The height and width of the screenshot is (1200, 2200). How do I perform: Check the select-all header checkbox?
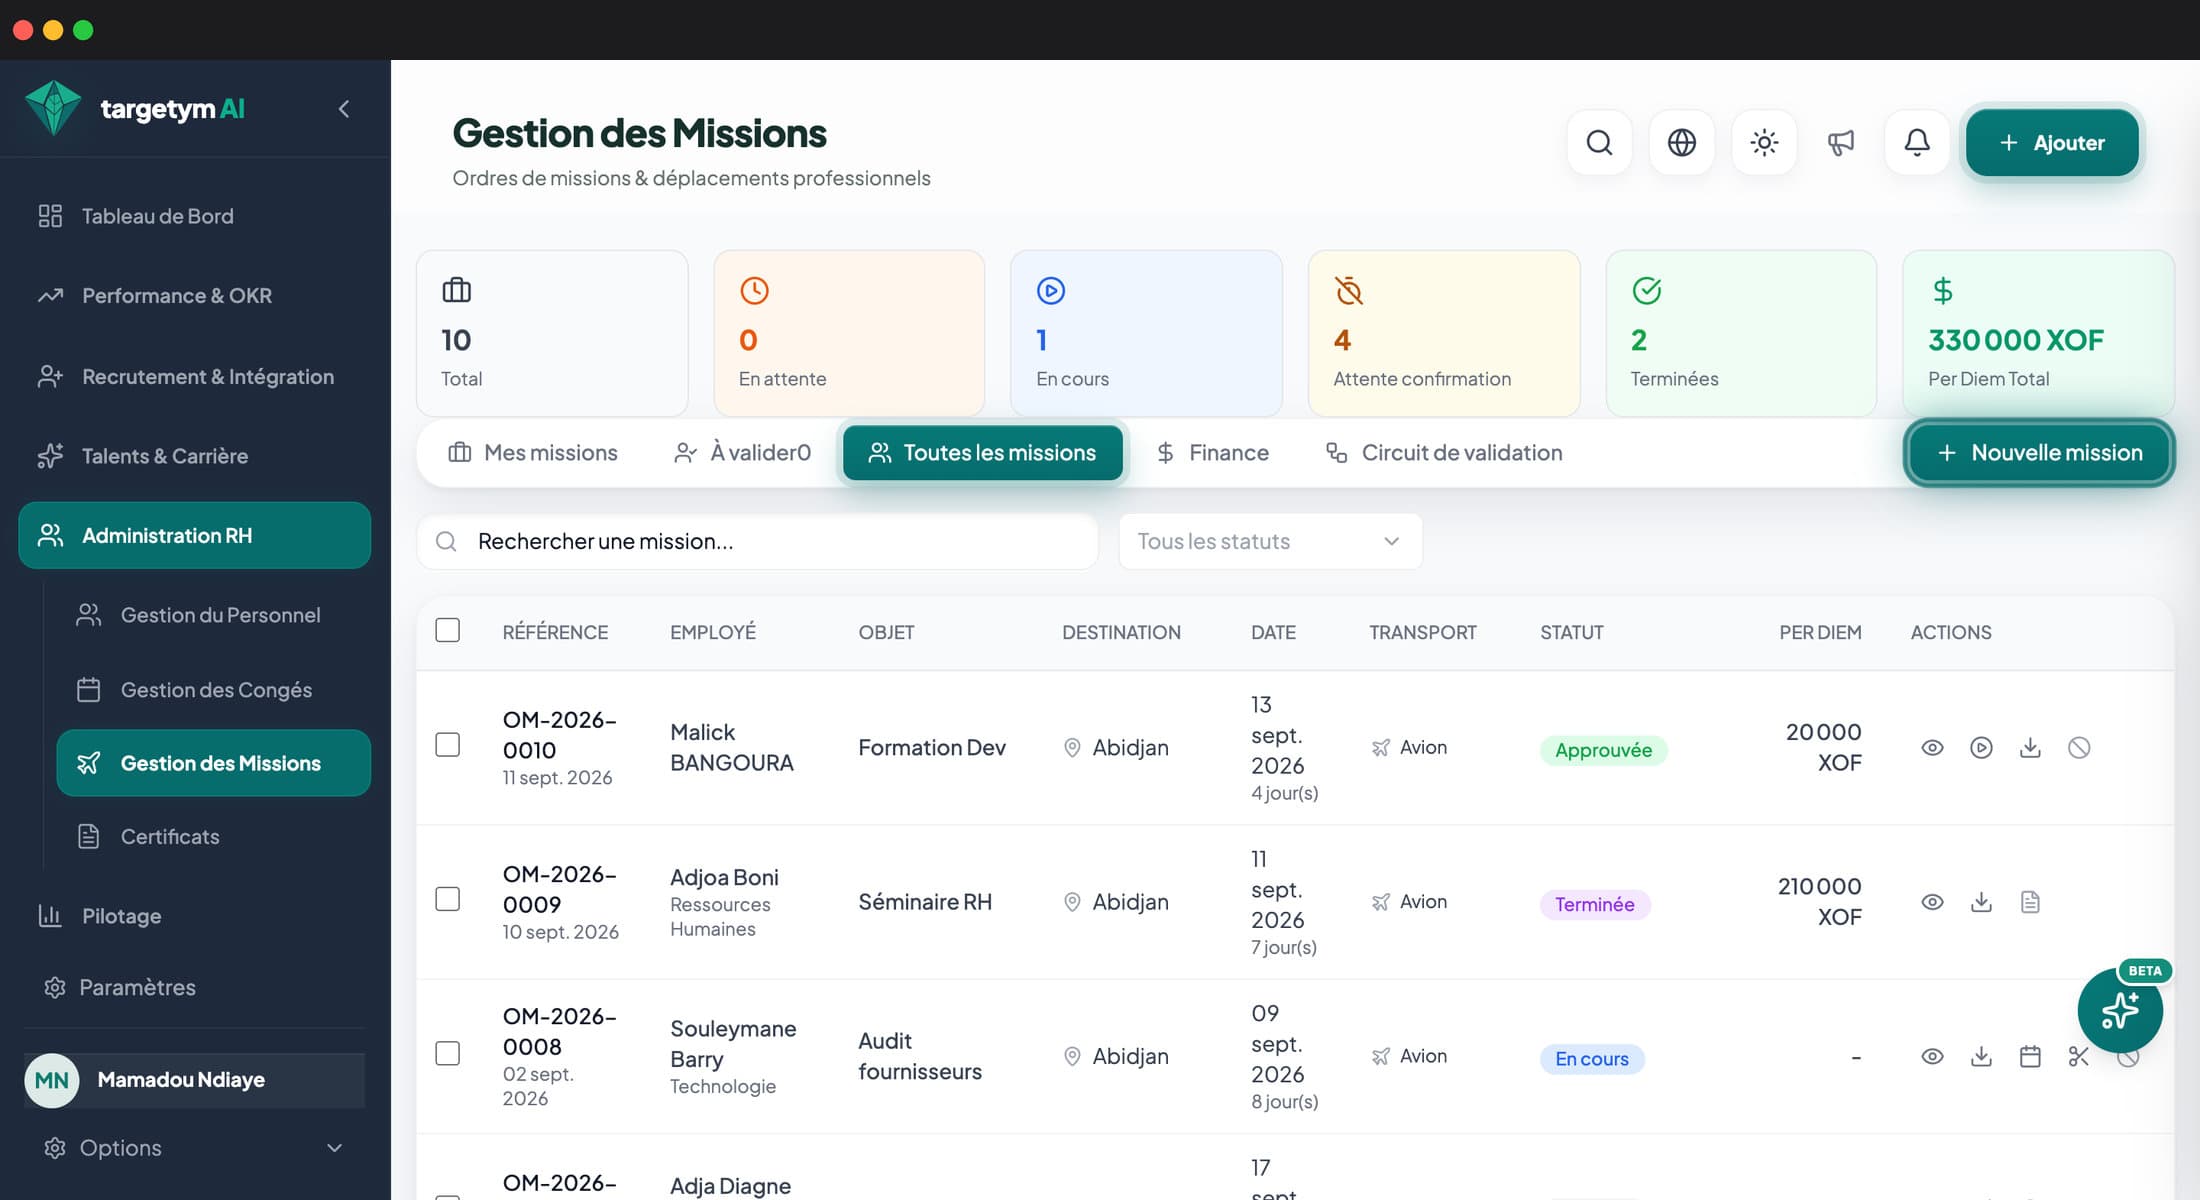[448, 630]
